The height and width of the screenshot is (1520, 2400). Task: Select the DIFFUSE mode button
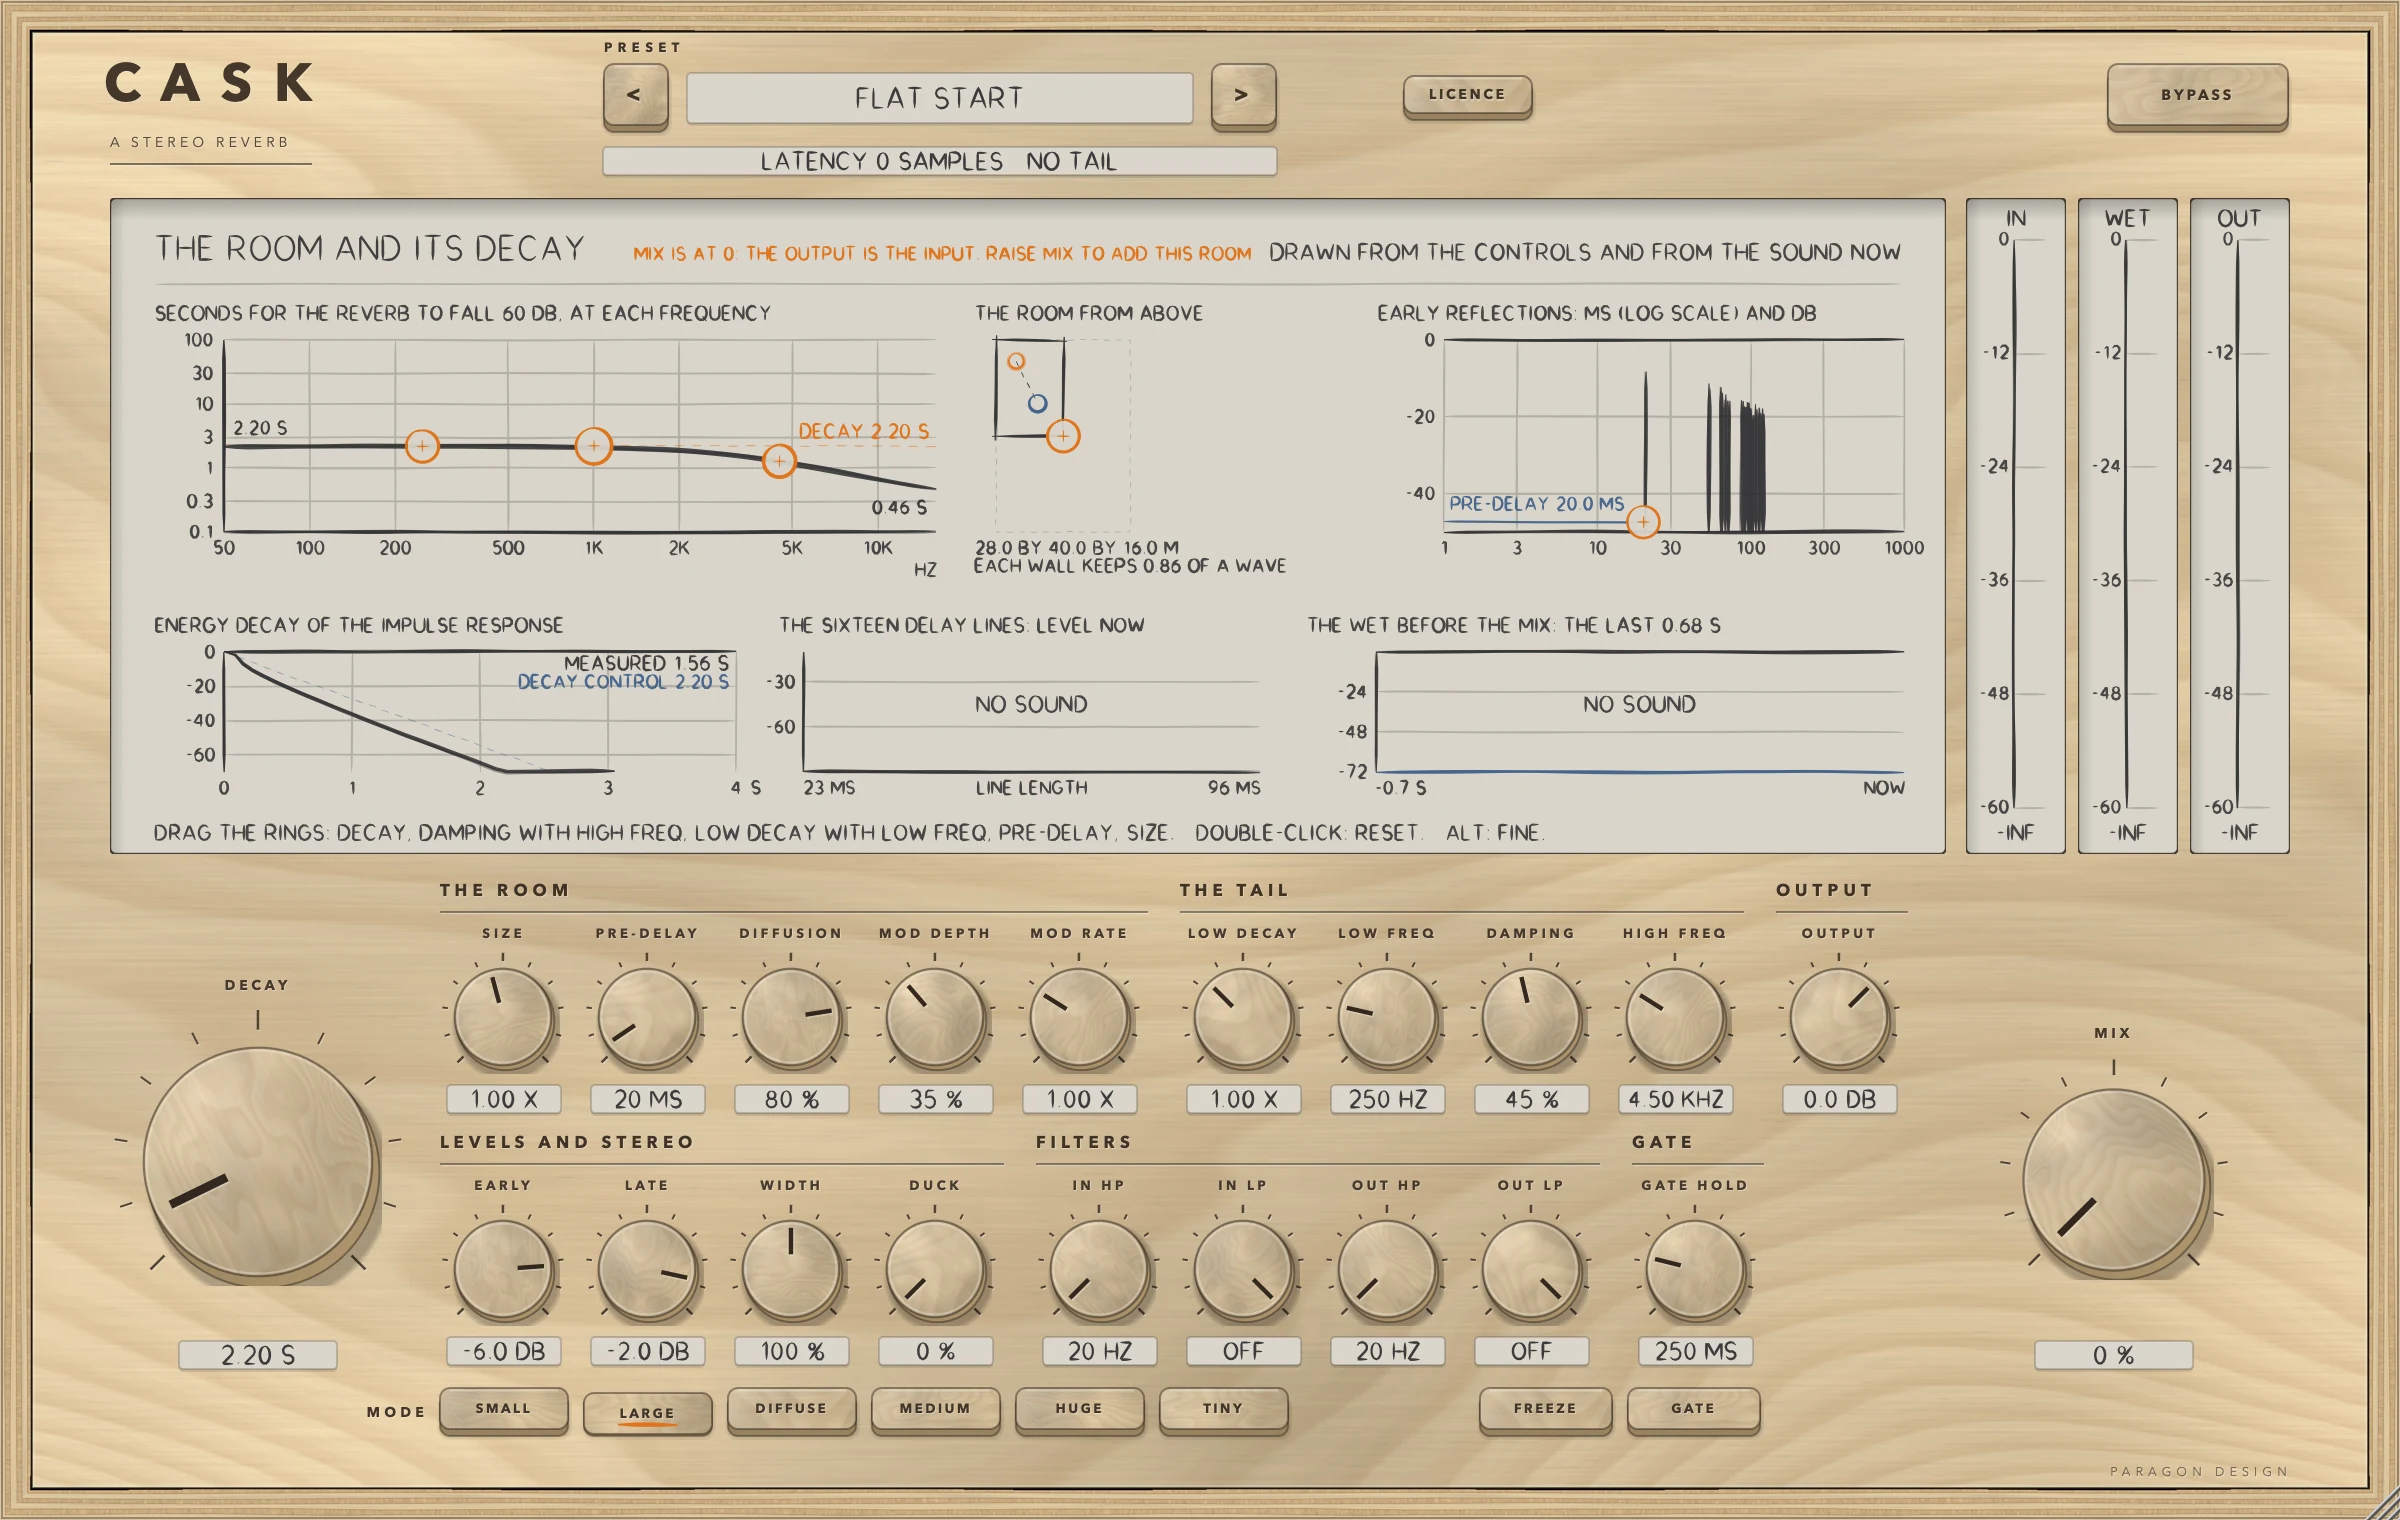pos(791,1409)
